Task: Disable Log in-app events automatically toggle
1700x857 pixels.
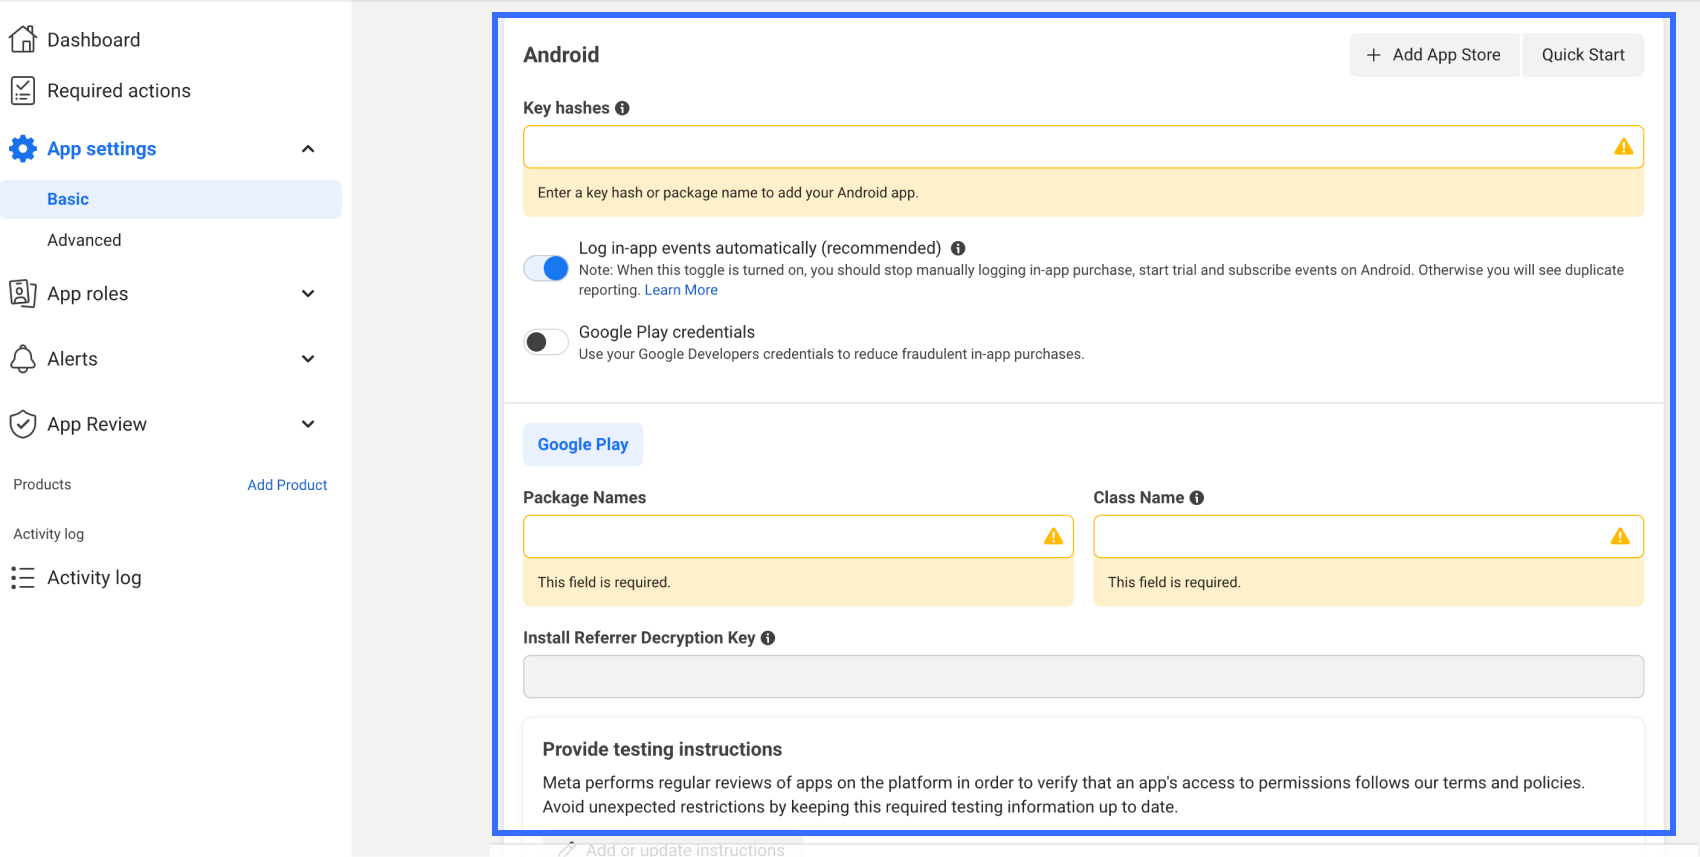Action: [x=546, y=268]
